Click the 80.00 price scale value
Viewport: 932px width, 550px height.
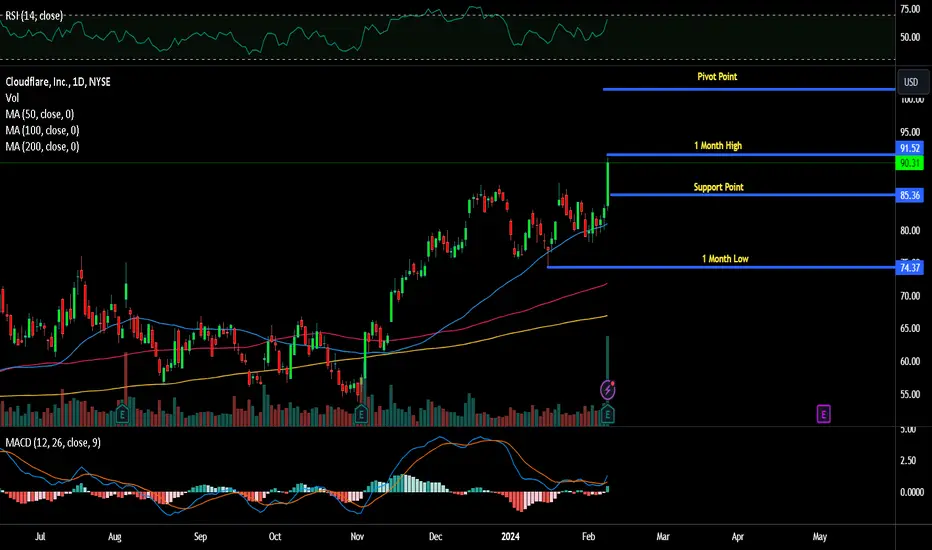click(x=910, y=230)
